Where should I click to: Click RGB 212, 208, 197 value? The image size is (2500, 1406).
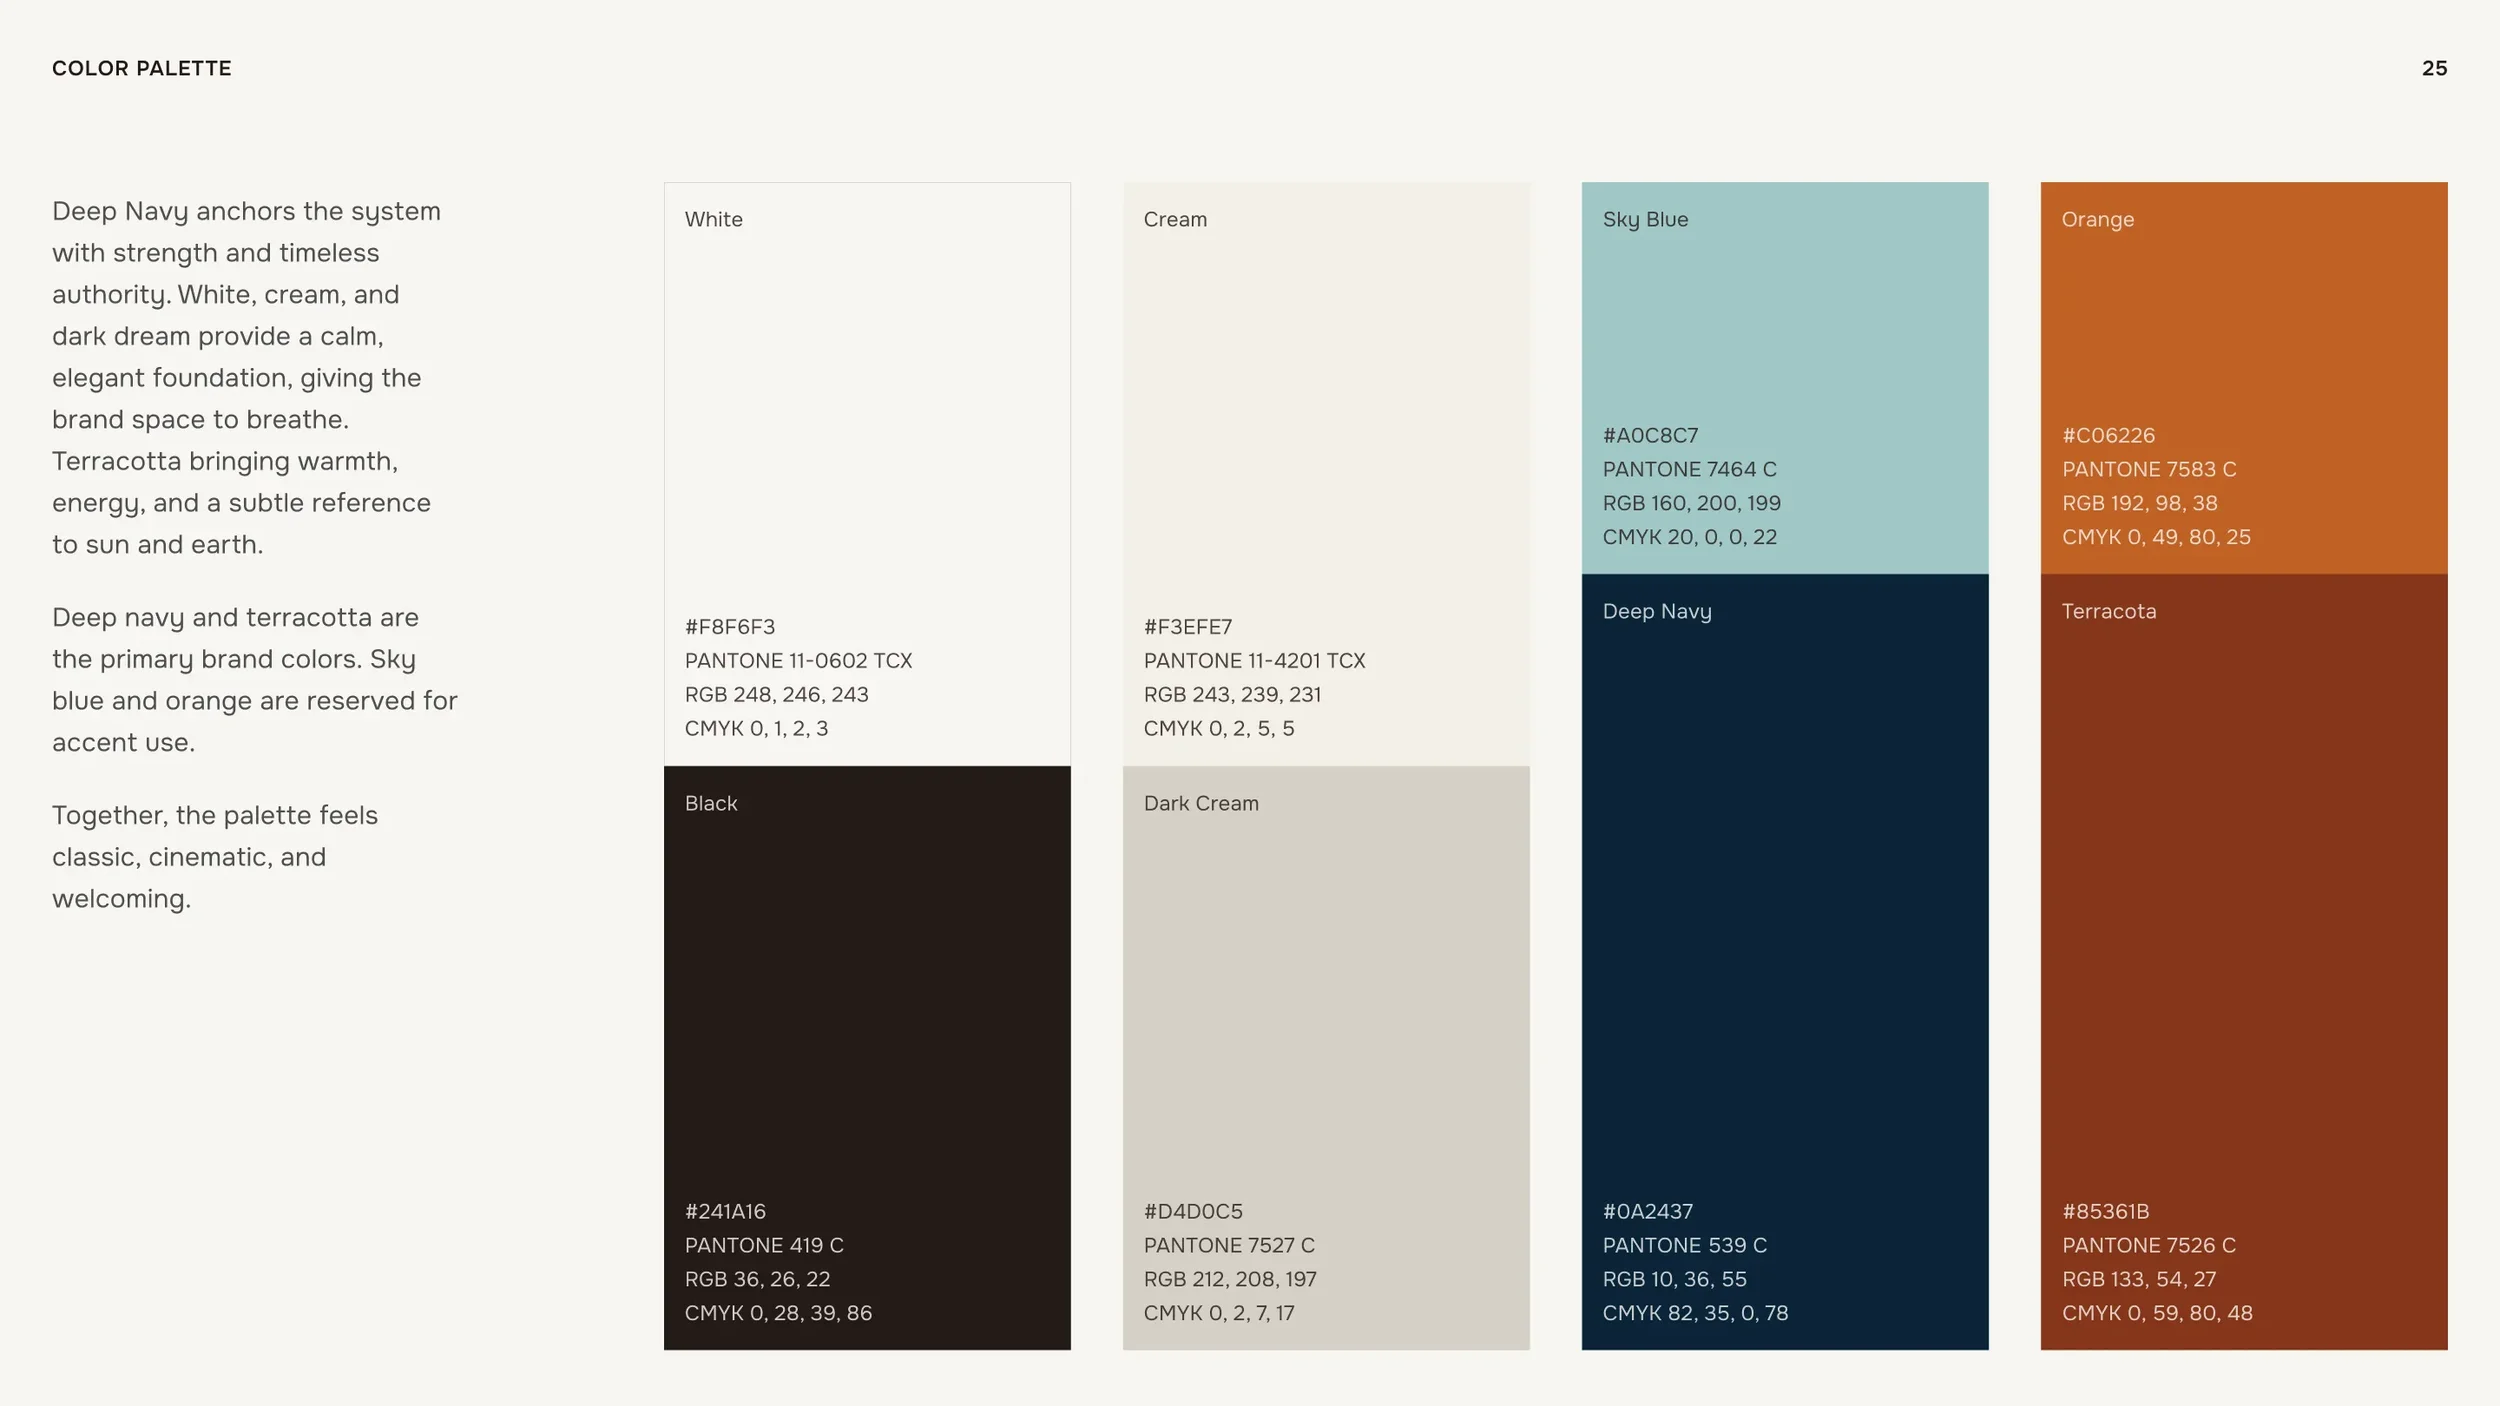[1230, 1280]
